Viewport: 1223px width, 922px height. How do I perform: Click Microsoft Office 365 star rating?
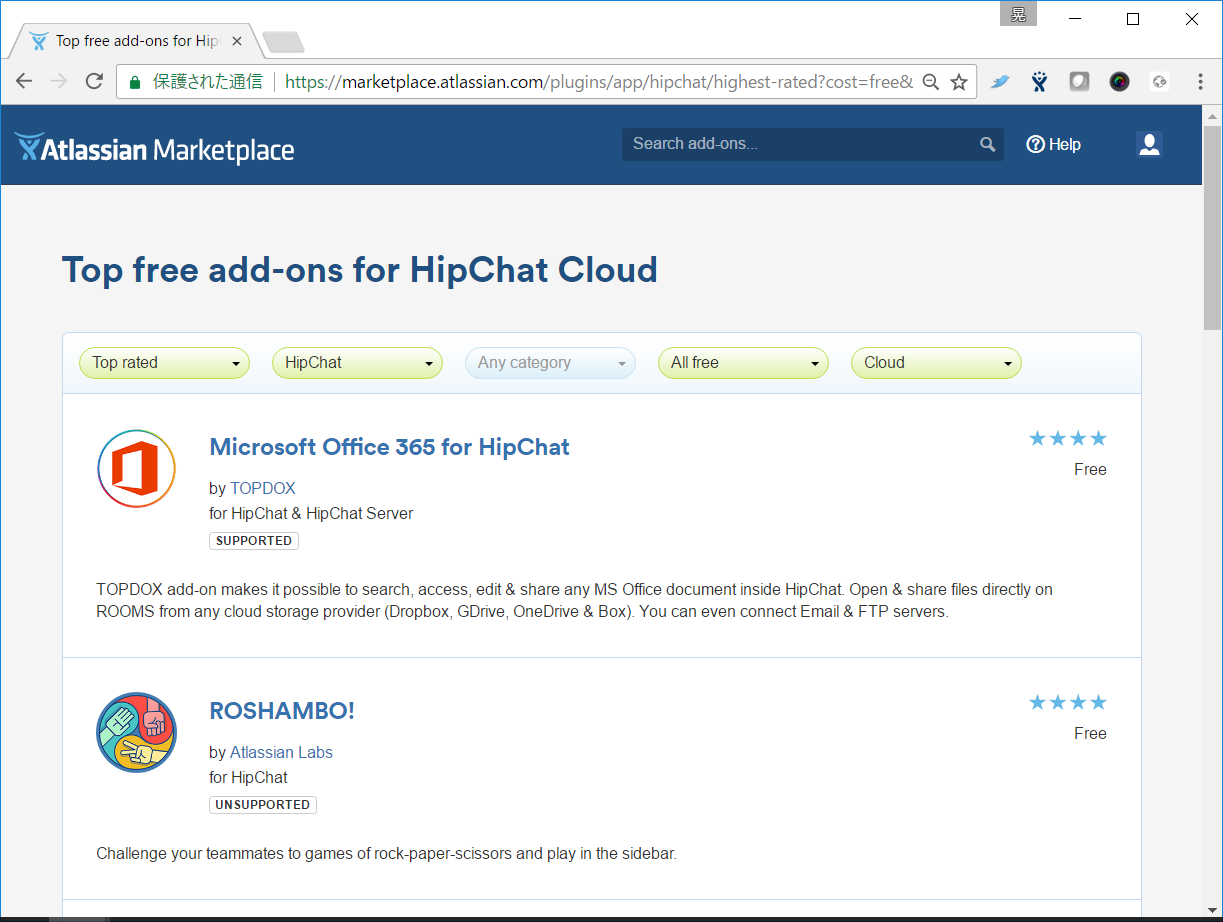point(1068,438)
